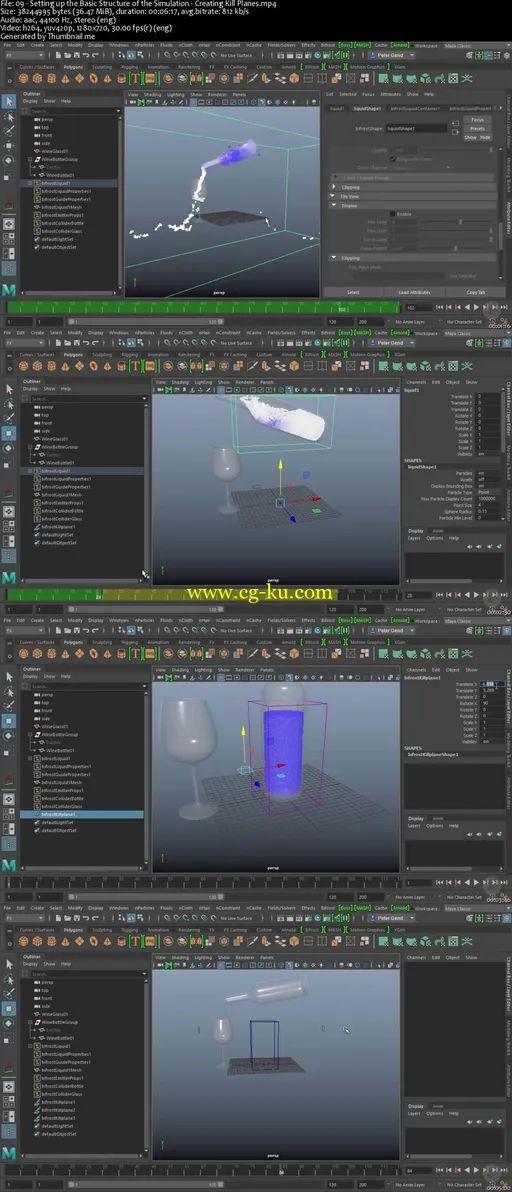Create a polygon sphere from the first frame's shelf
512x1192 pixels.
click(x=25, y=78)
